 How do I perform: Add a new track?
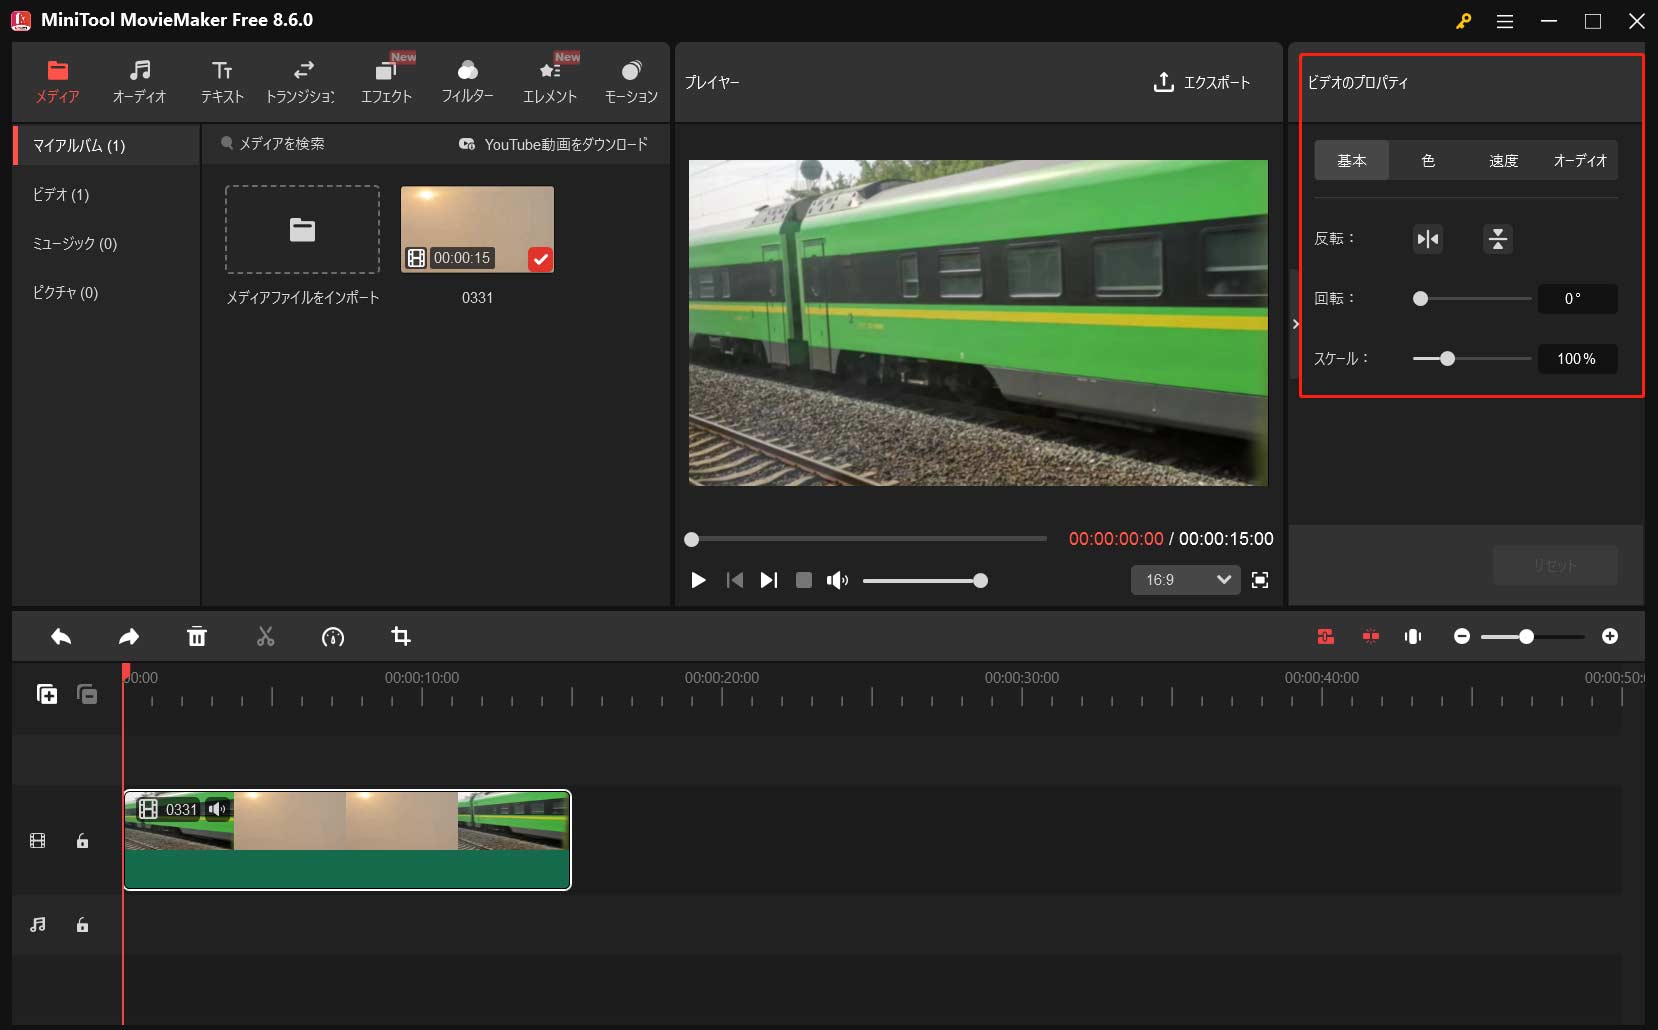(x=47, y=694)
